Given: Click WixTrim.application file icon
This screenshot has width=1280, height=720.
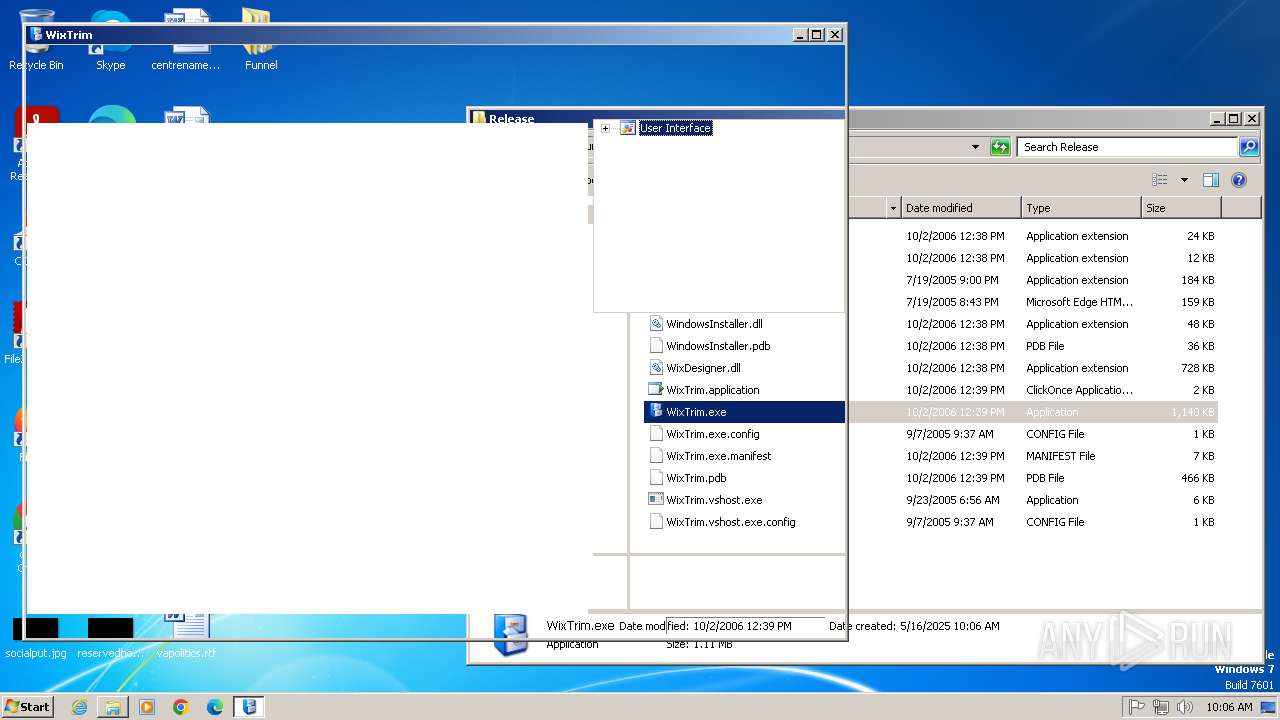Looking at the screenshot, I should coord(656,390).
